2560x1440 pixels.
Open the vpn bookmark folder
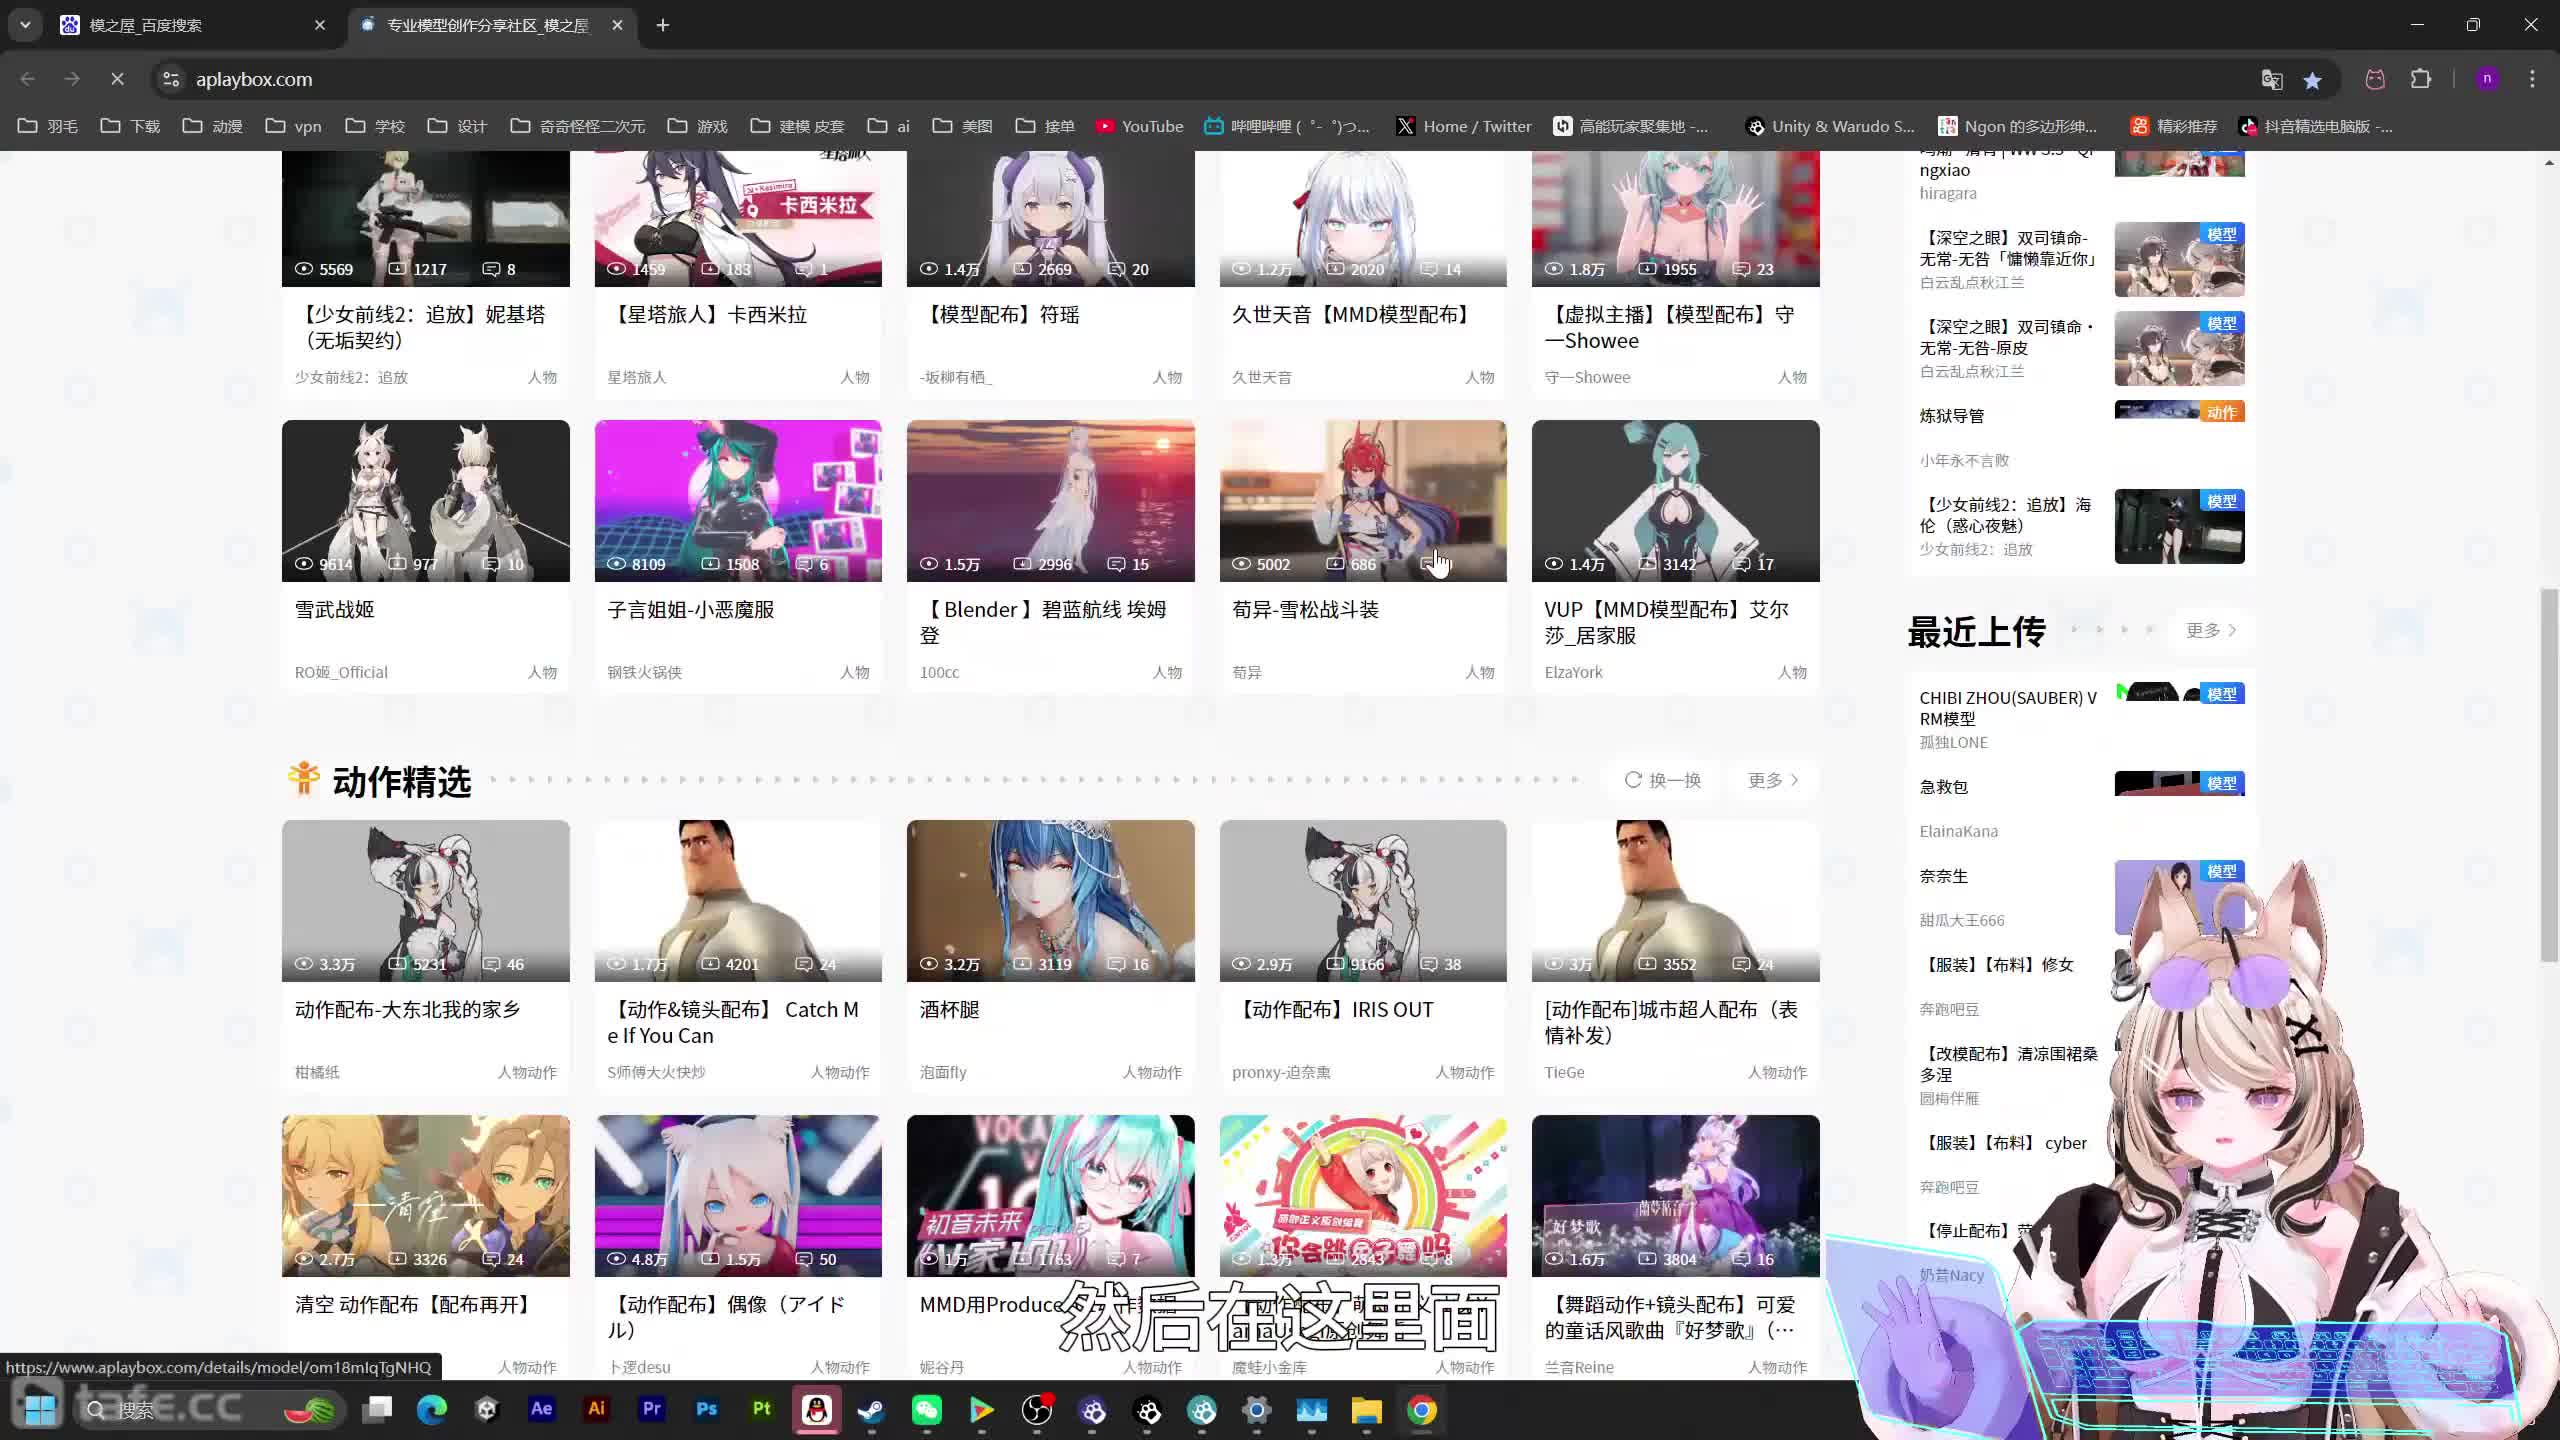coord(294,126)
